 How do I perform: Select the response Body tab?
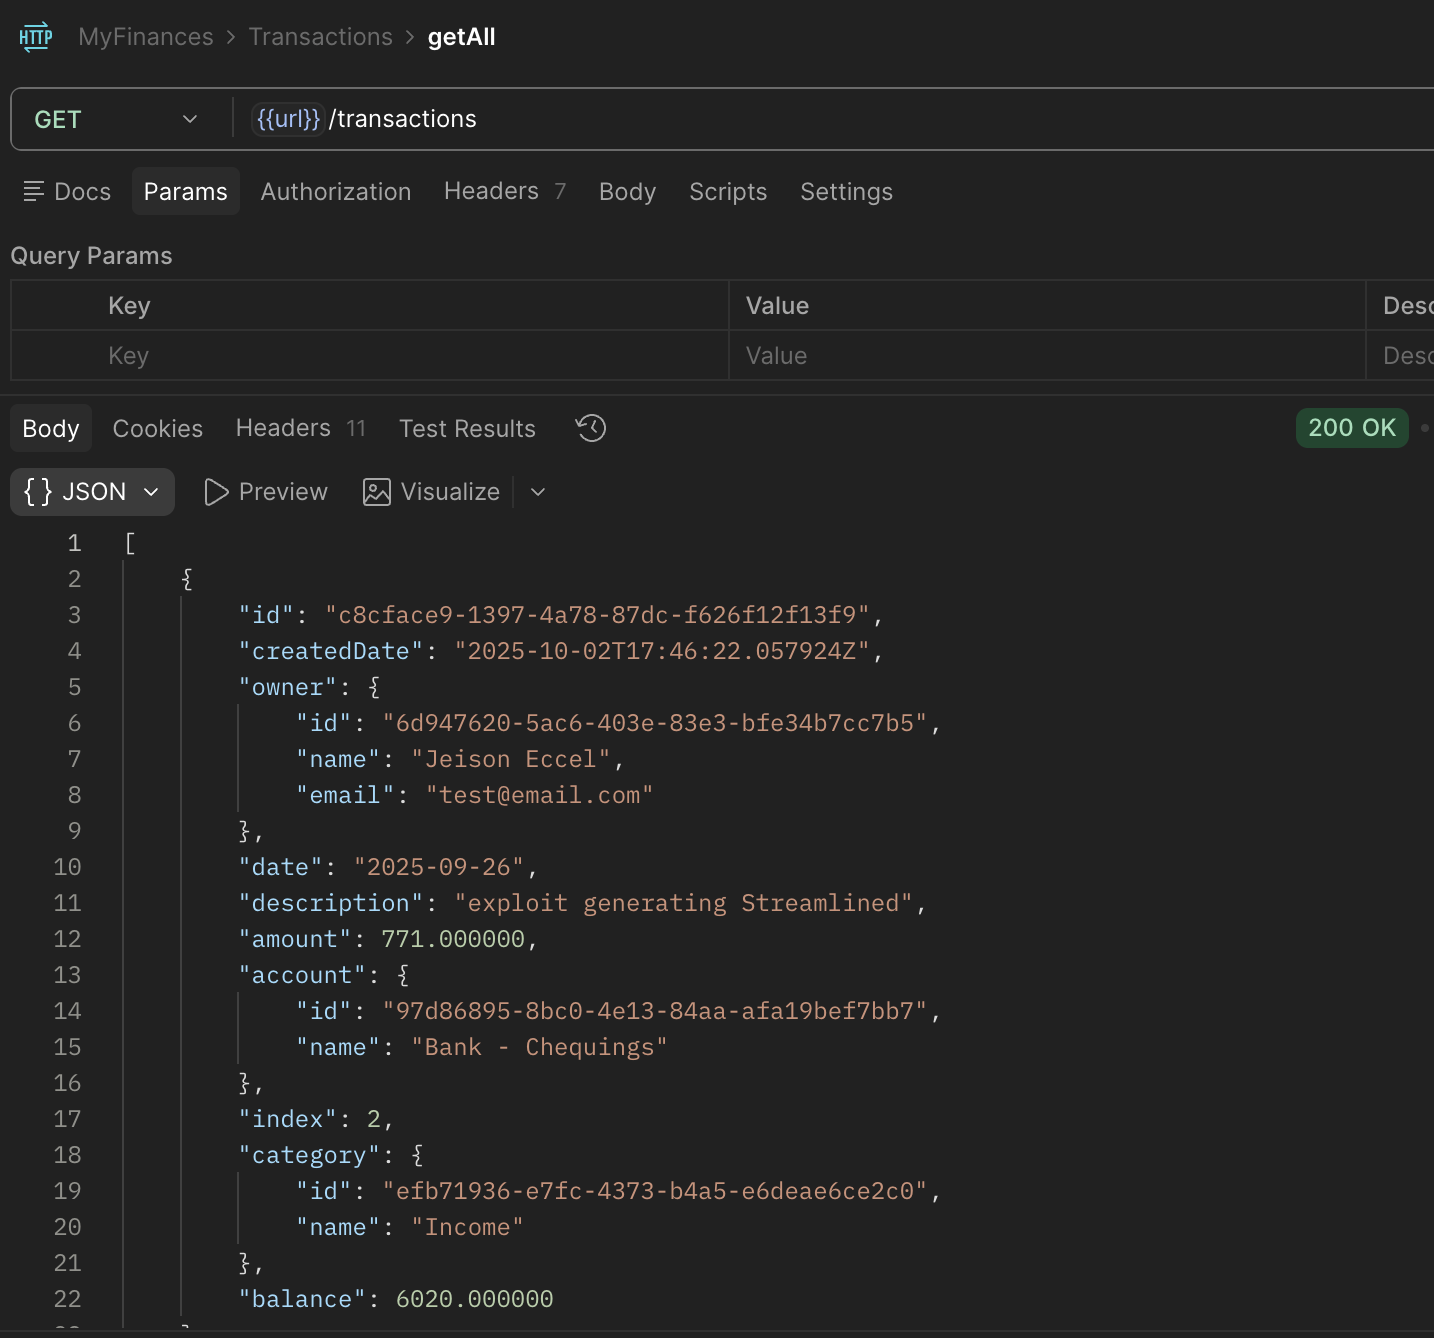click(x=51, y=428)
